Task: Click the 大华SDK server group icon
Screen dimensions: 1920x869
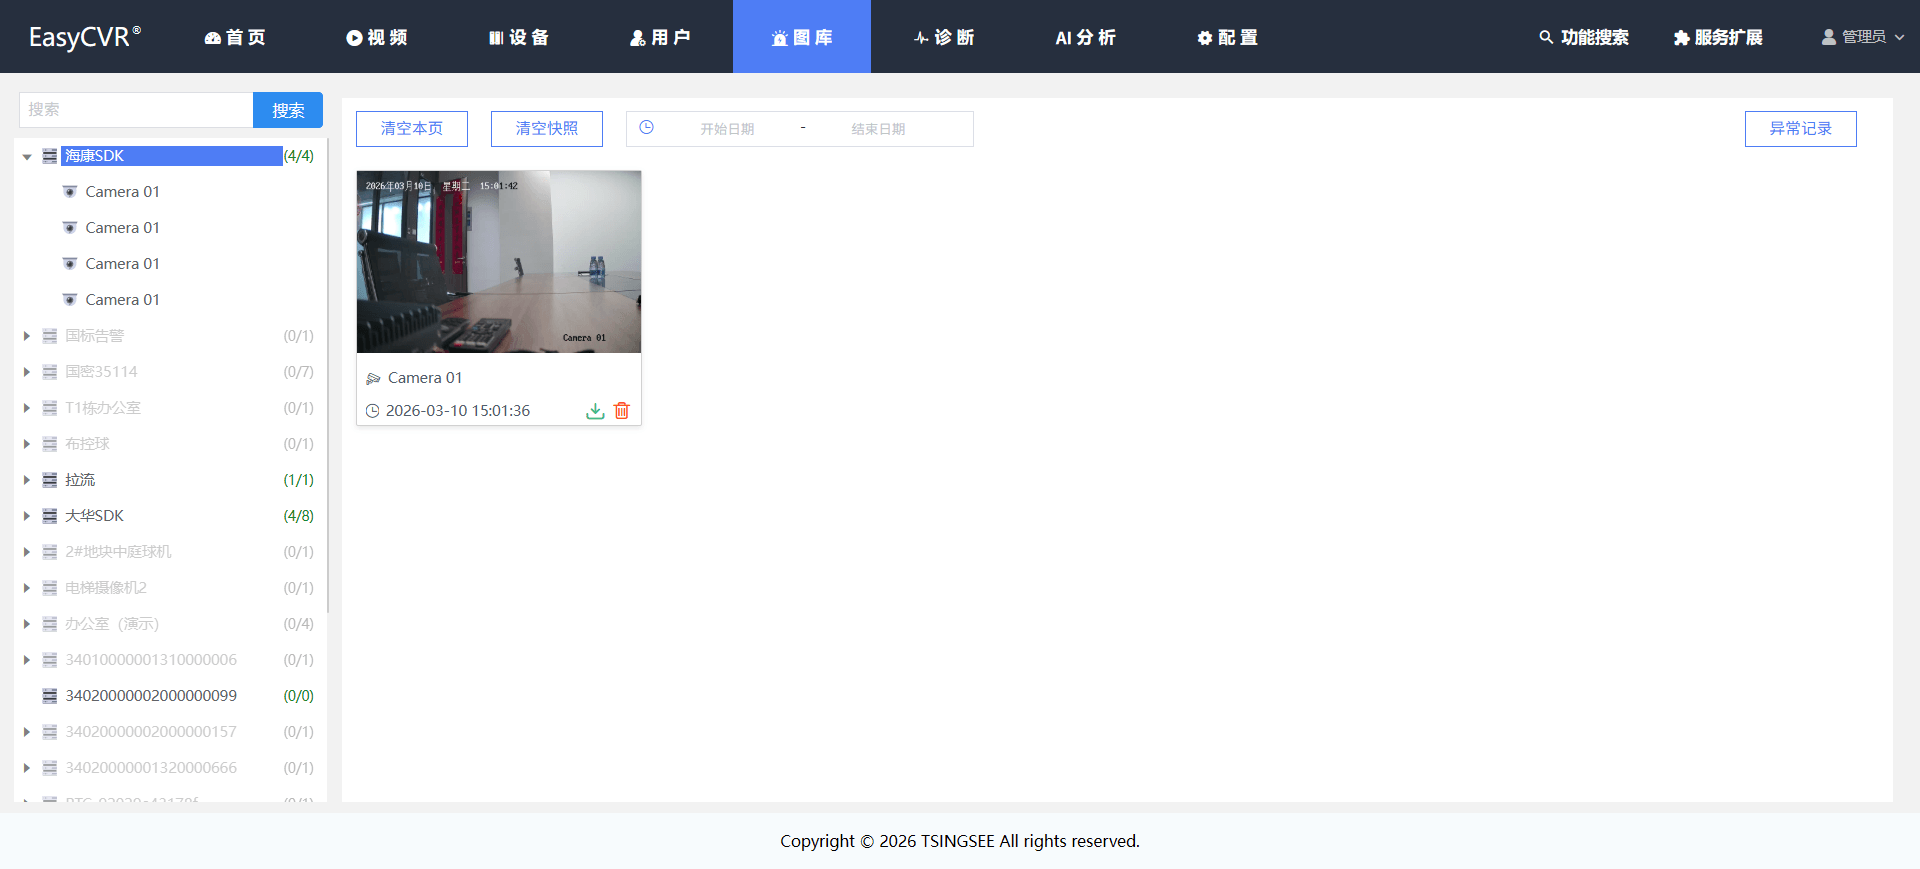Action: pyautogui.click(x=49, y=516)
